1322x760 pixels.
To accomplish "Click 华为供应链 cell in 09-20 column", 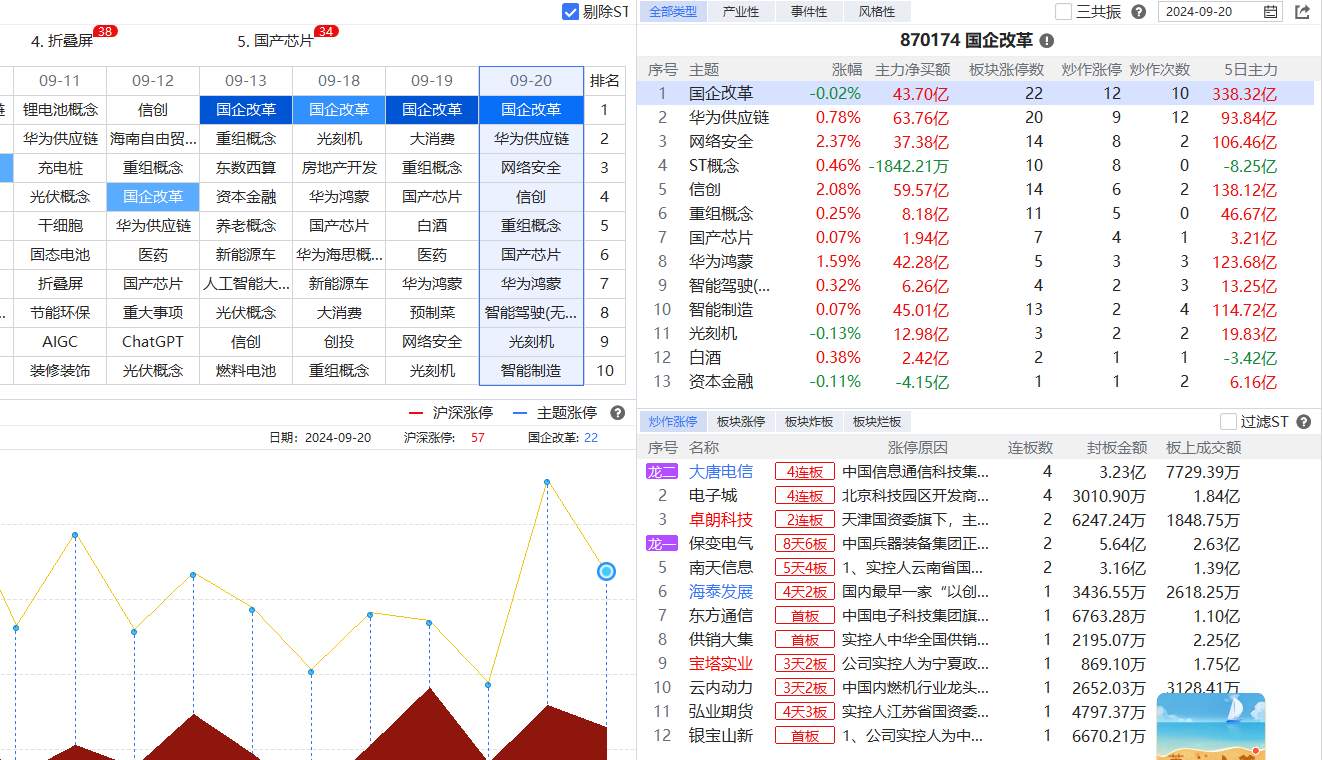I will pyautogui.click(x=531, y=138).
